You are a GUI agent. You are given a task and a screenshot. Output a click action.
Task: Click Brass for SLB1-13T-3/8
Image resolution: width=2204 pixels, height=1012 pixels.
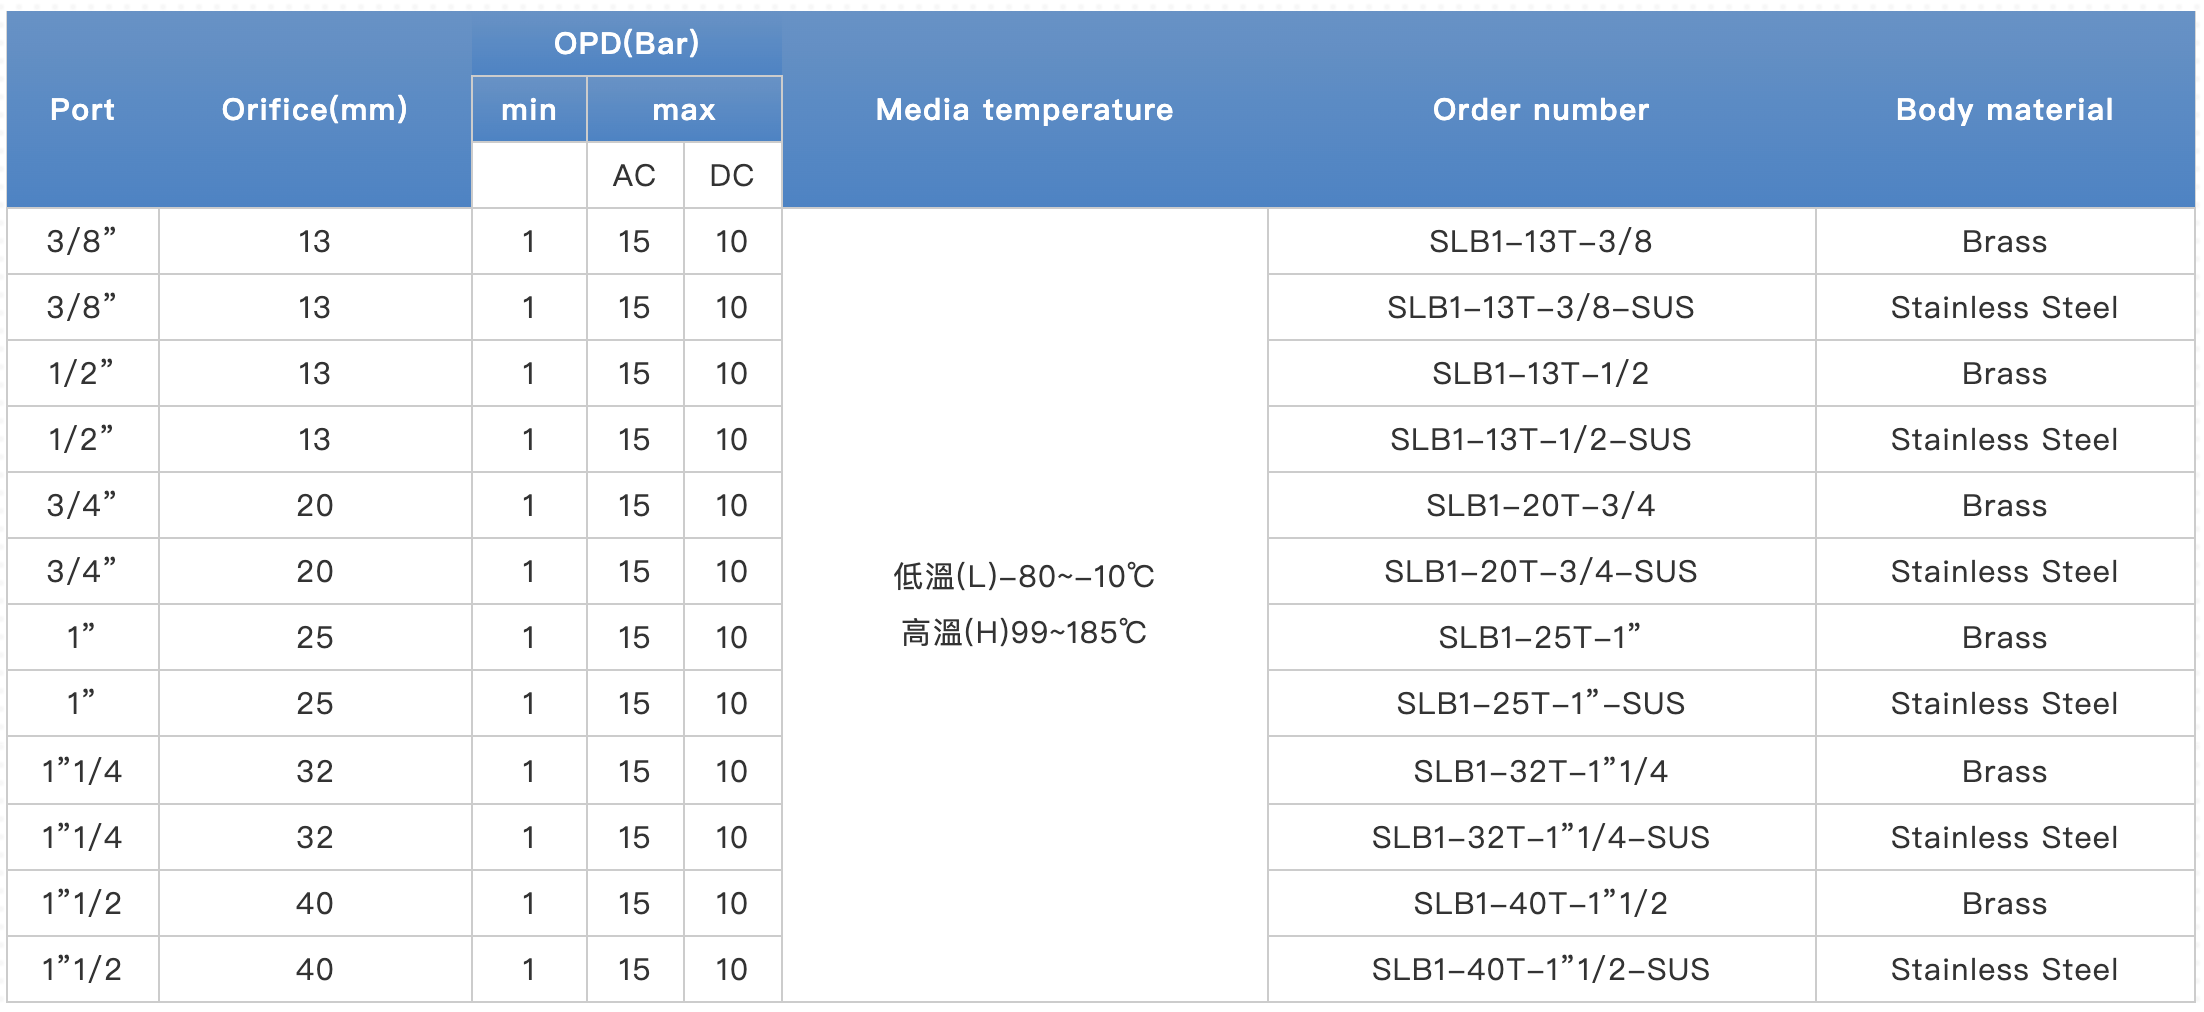click(x=2005, y=242)
